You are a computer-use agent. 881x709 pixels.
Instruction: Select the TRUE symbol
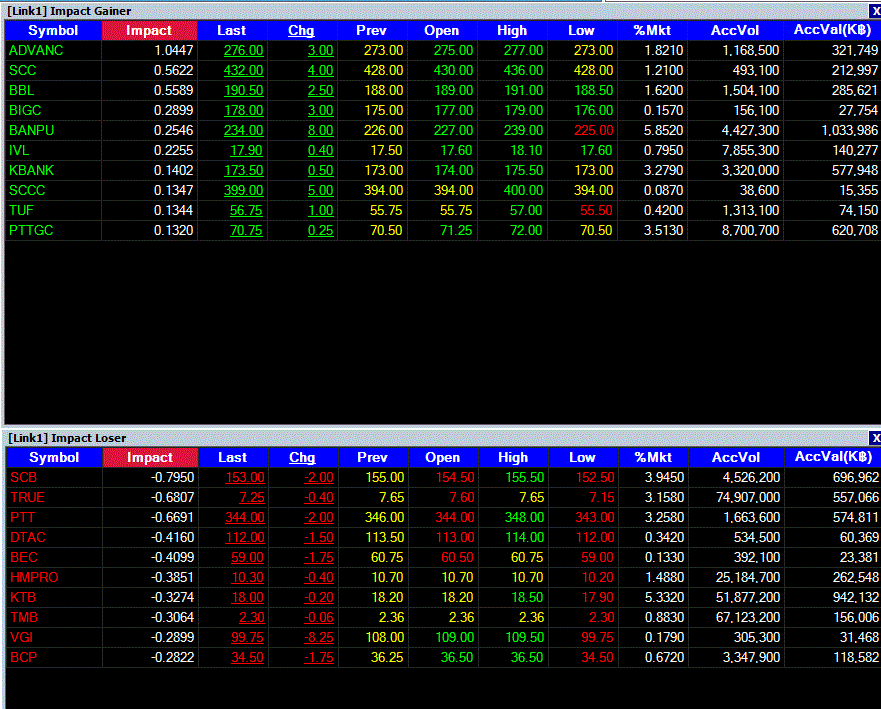click(x=28, y=497)
